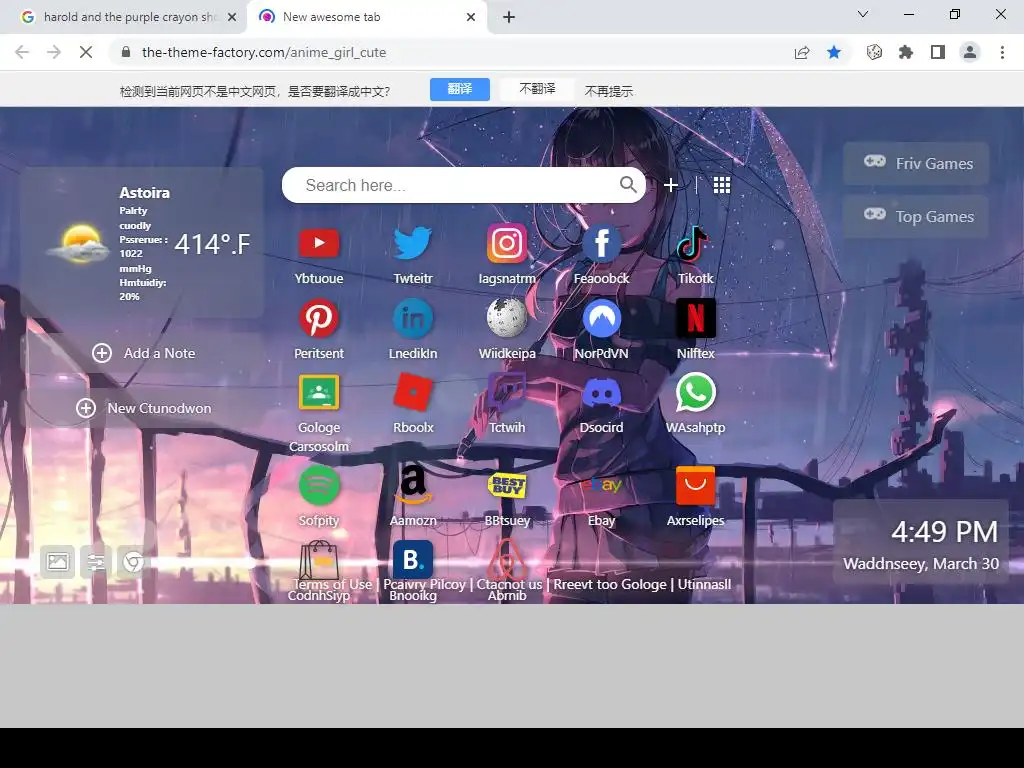Select the New awesome tab

366,17
